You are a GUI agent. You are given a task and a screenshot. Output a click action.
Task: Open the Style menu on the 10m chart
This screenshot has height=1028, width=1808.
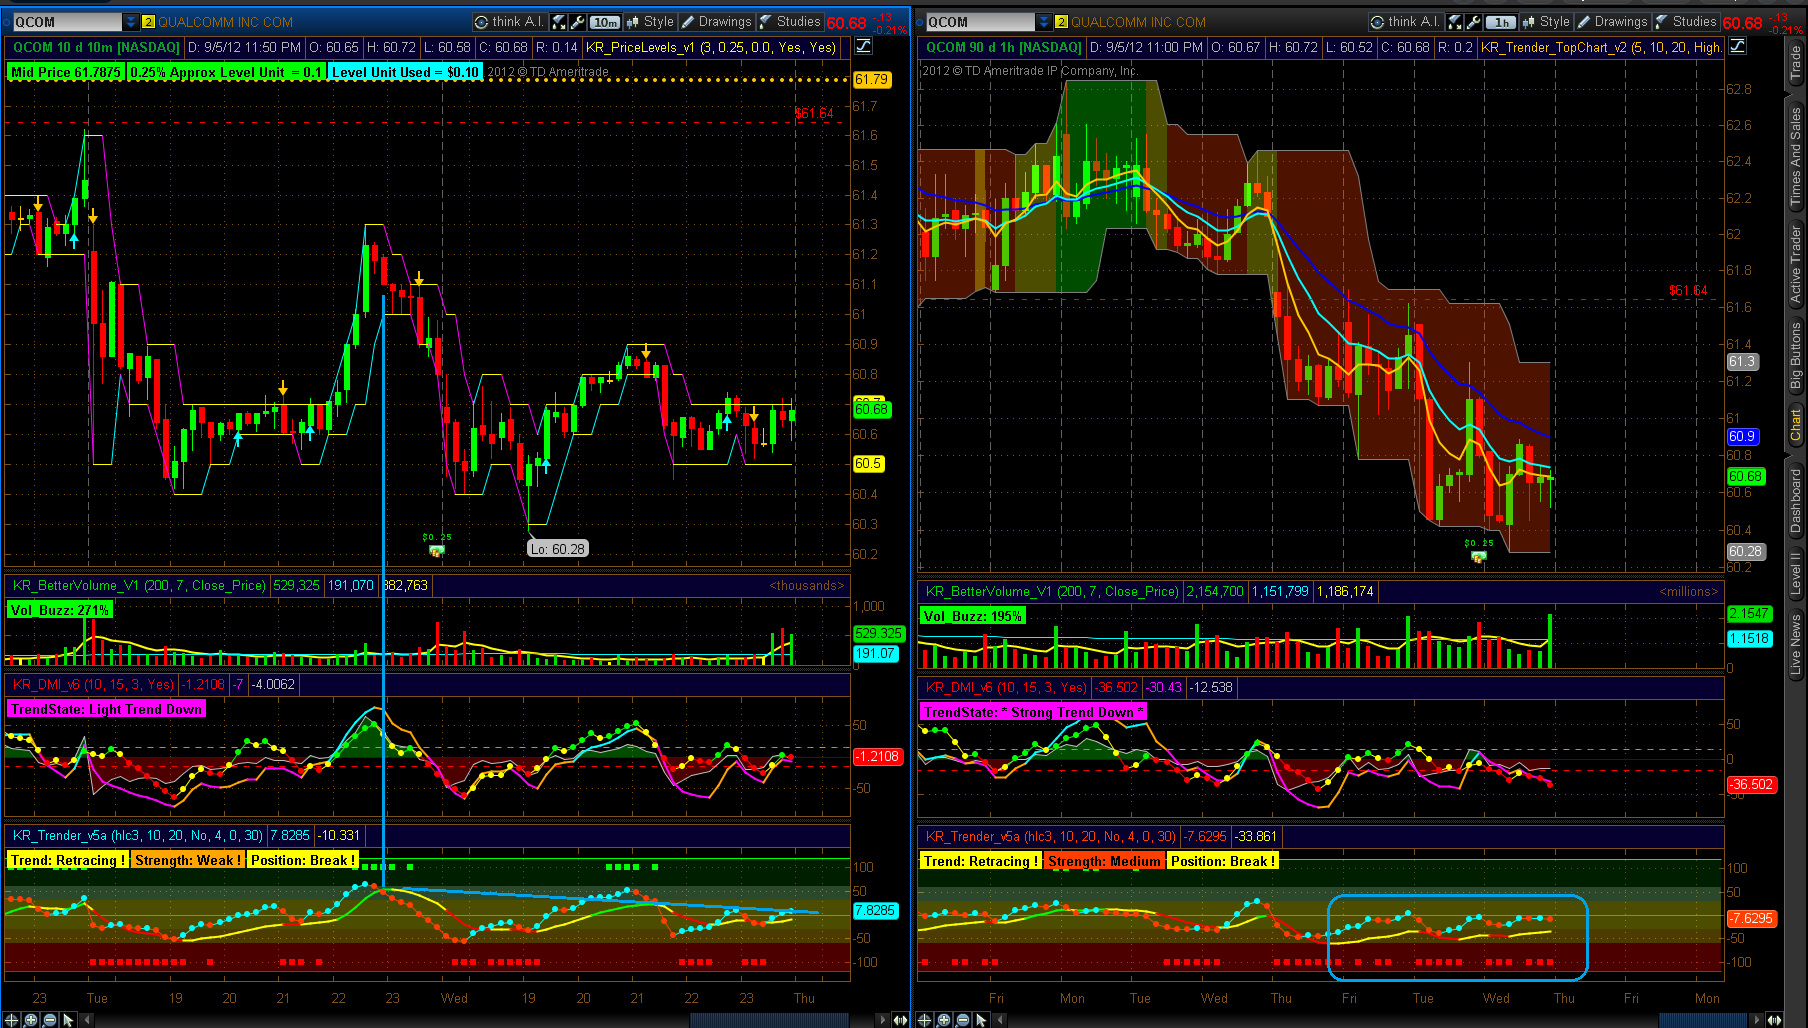[x=650, y=22]
